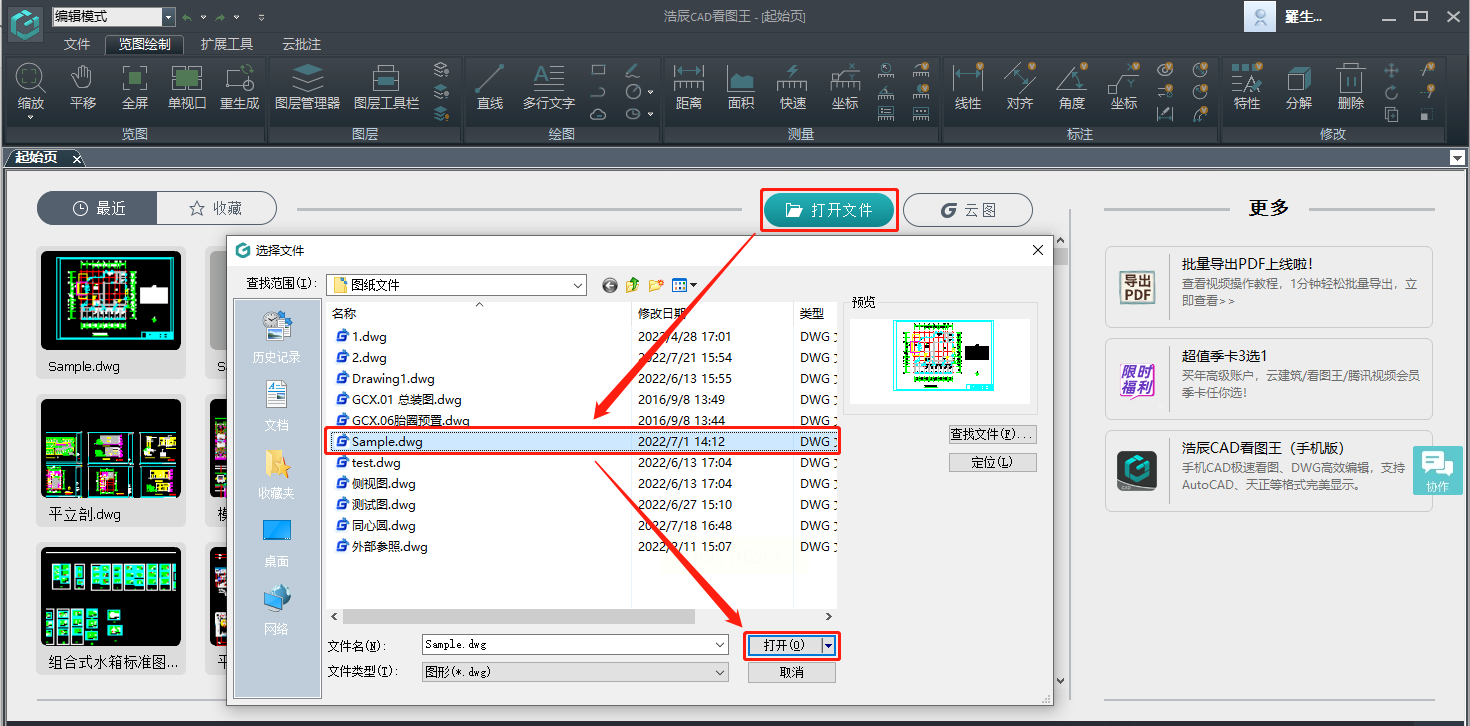Select the revision cloud tool in 绘图 group

click(x=598, y=114)
